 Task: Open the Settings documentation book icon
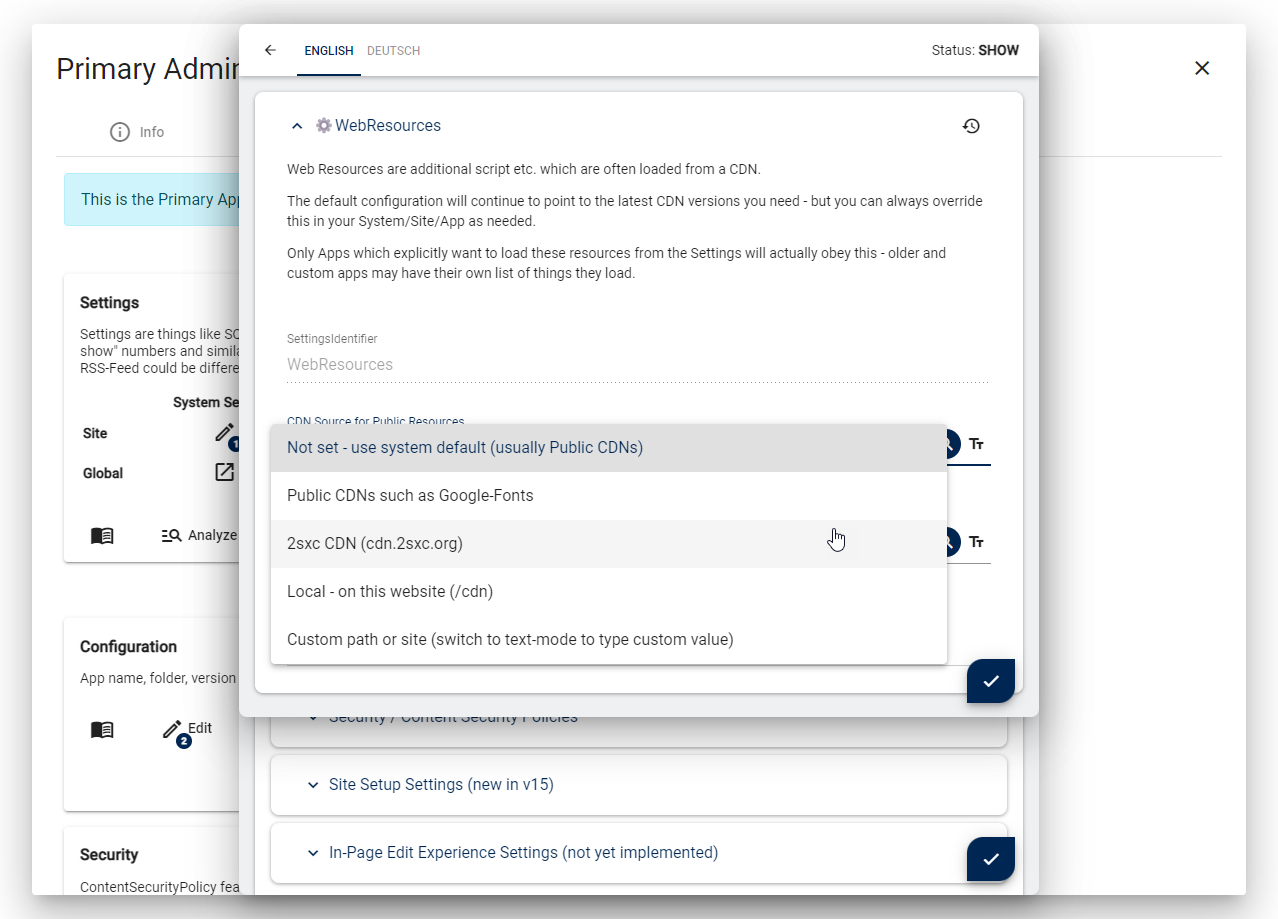[102, 535]
